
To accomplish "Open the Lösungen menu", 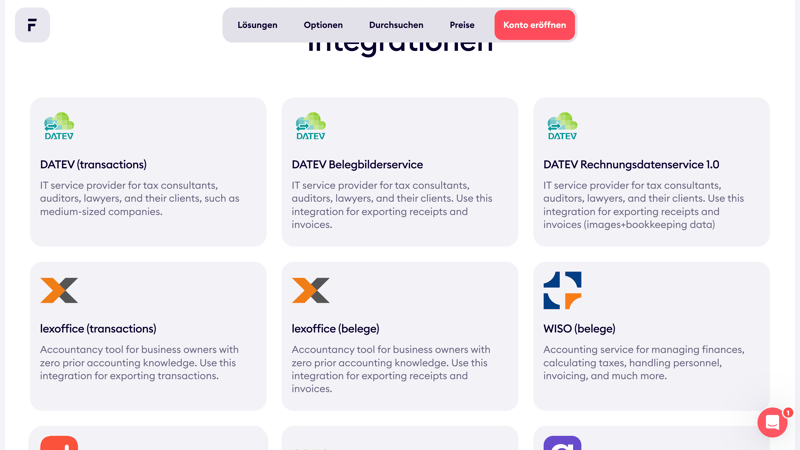I will click(257, 25).
